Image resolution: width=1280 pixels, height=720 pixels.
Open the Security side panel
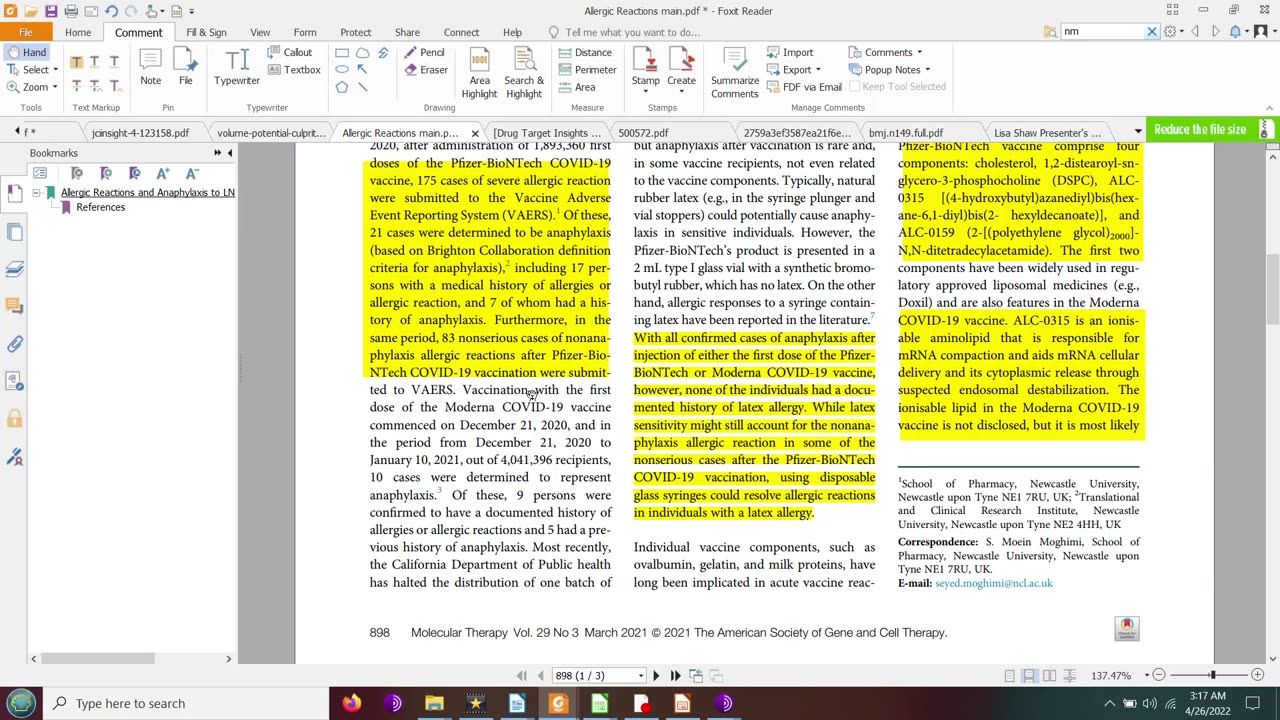click(15, 419)
